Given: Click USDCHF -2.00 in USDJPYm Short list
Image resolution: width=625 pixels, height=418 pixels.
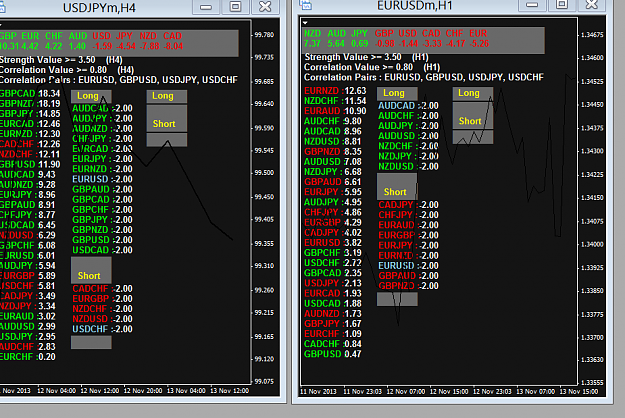Looking at the screenshot, I should 102,329.
